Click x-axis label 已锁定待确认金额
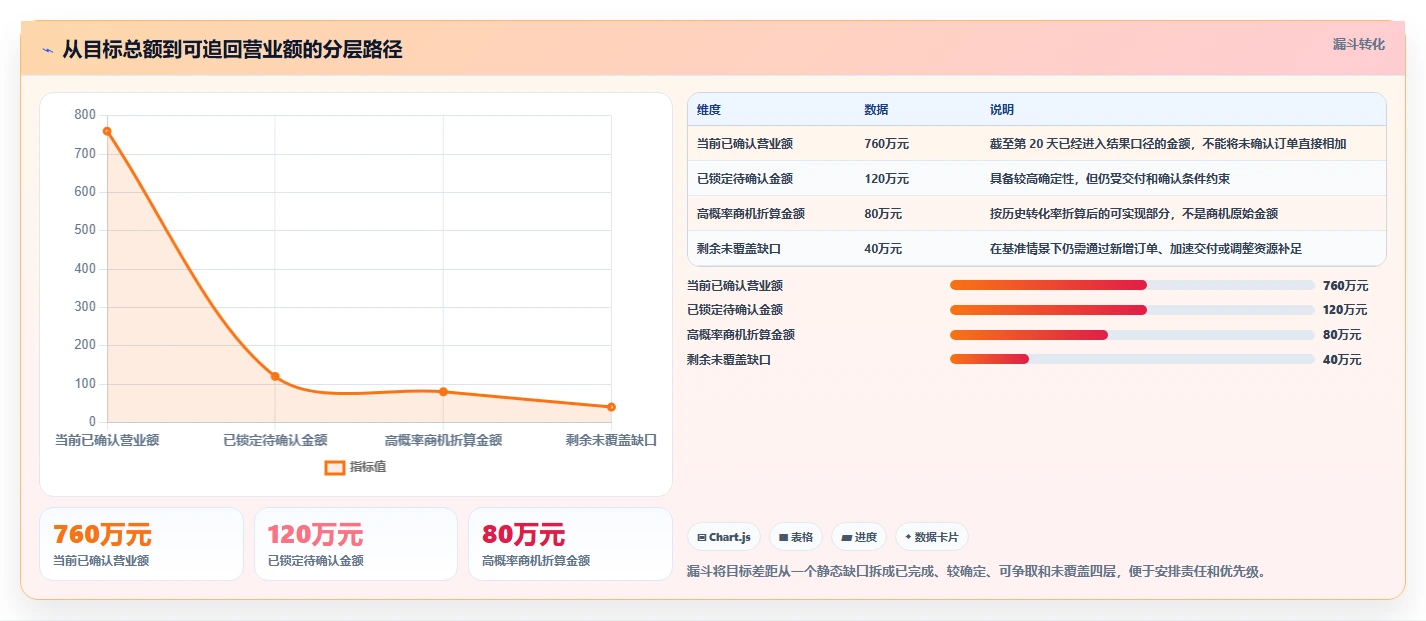Screen dimensions: 1426x621 pyautogui.click(x=275, y=440)
